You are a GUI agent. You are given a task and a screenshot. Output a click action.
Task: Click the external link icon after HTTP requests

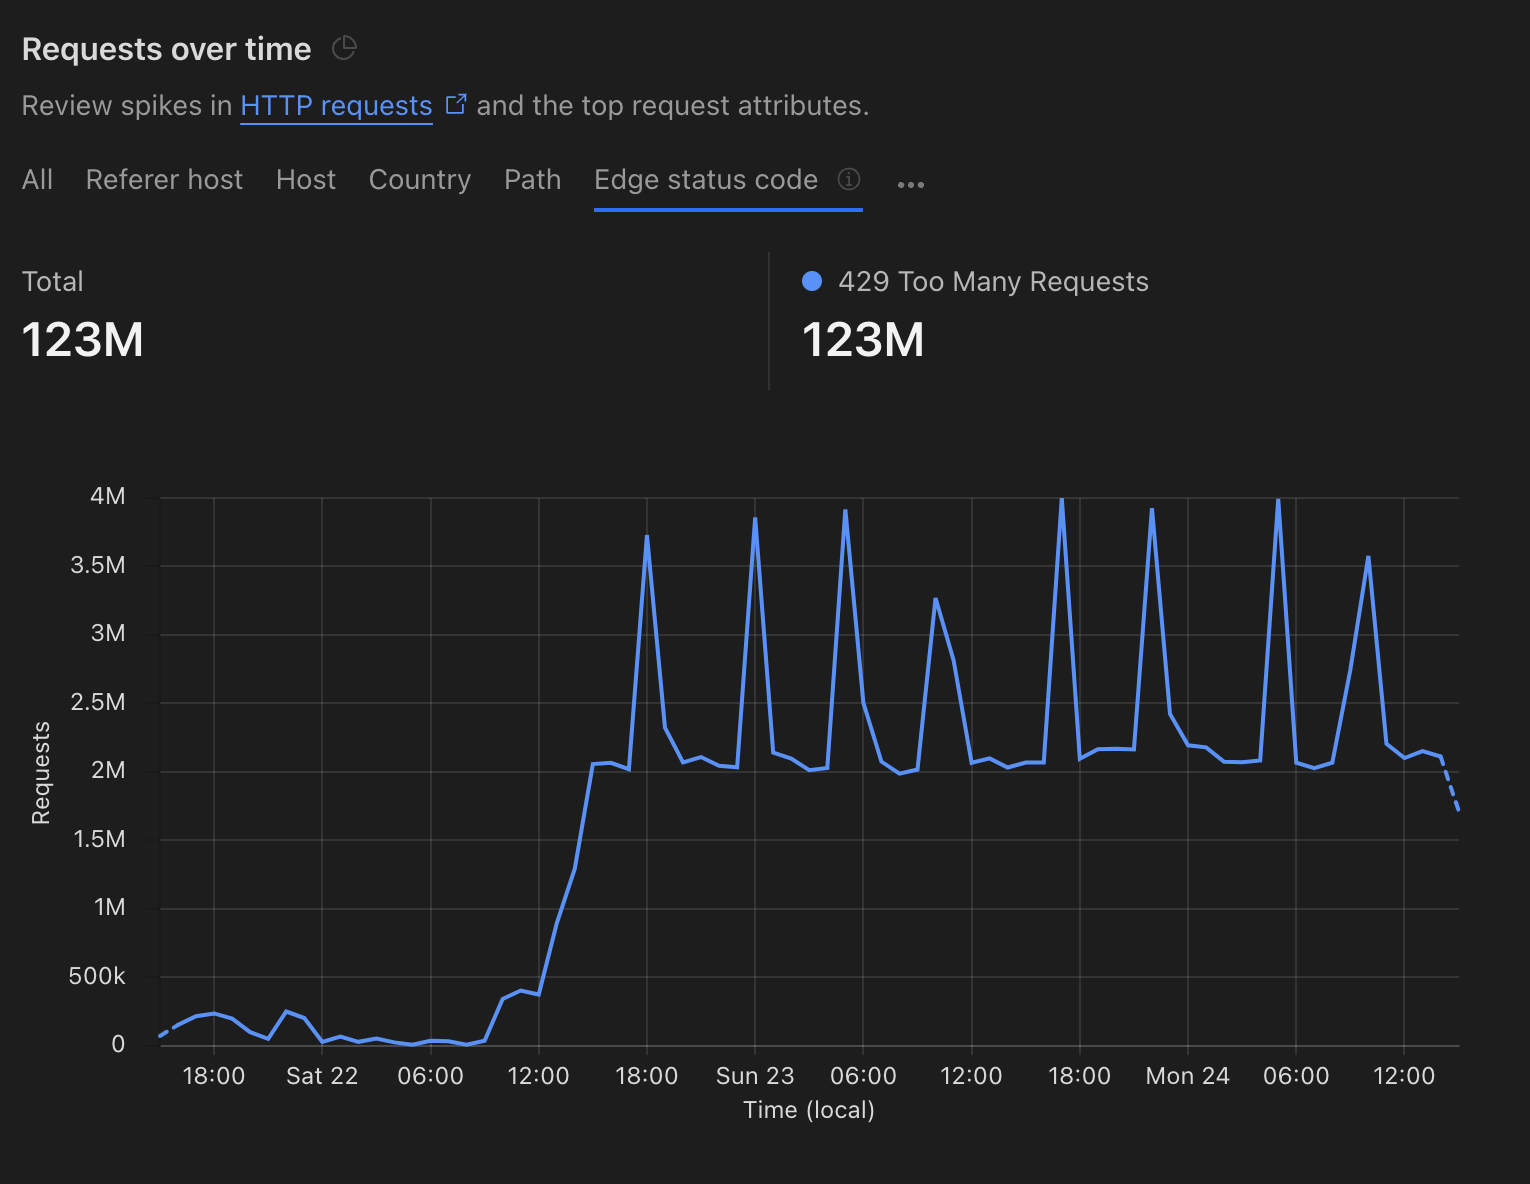pyautogui.click(x=456, y=104)
